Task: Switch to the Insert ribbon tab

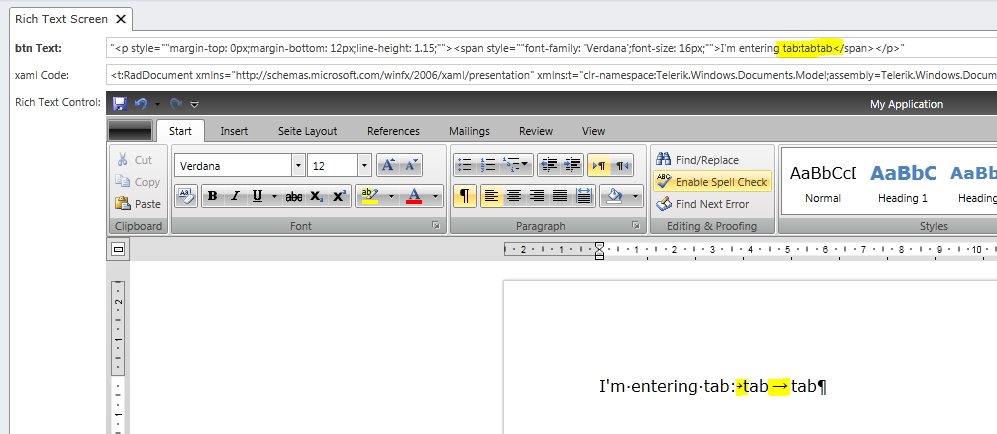Action: pos(234,131)
